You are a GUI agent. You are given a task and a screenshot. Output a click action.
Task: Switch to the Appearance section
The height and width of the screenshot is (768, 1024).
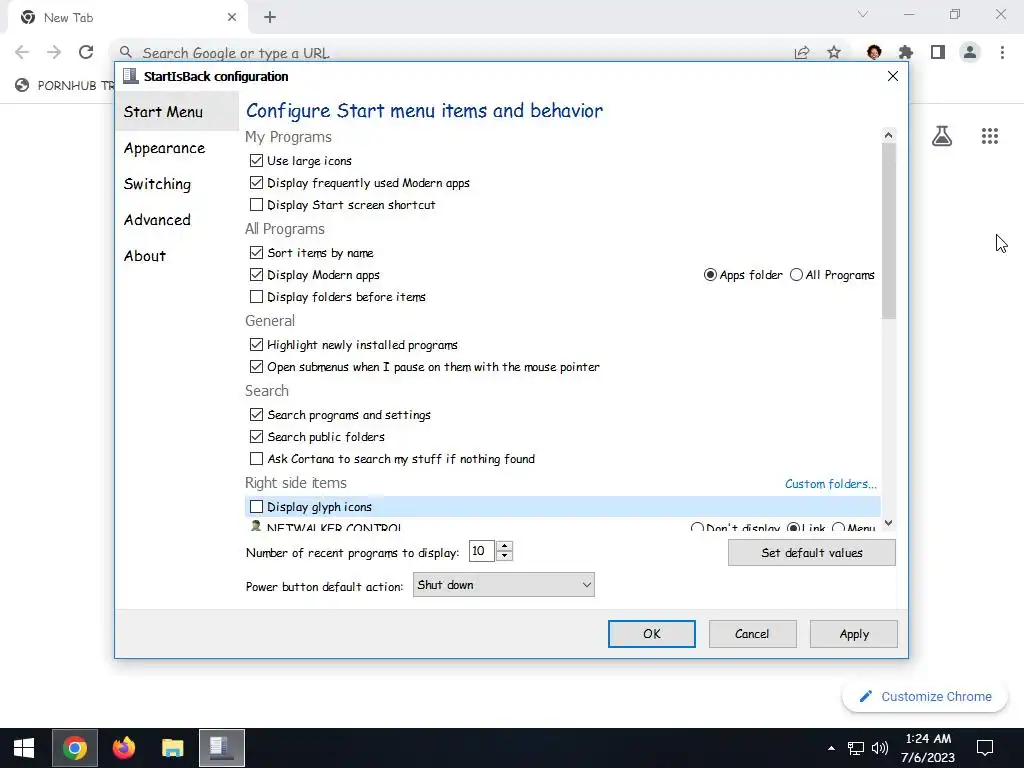165,148
